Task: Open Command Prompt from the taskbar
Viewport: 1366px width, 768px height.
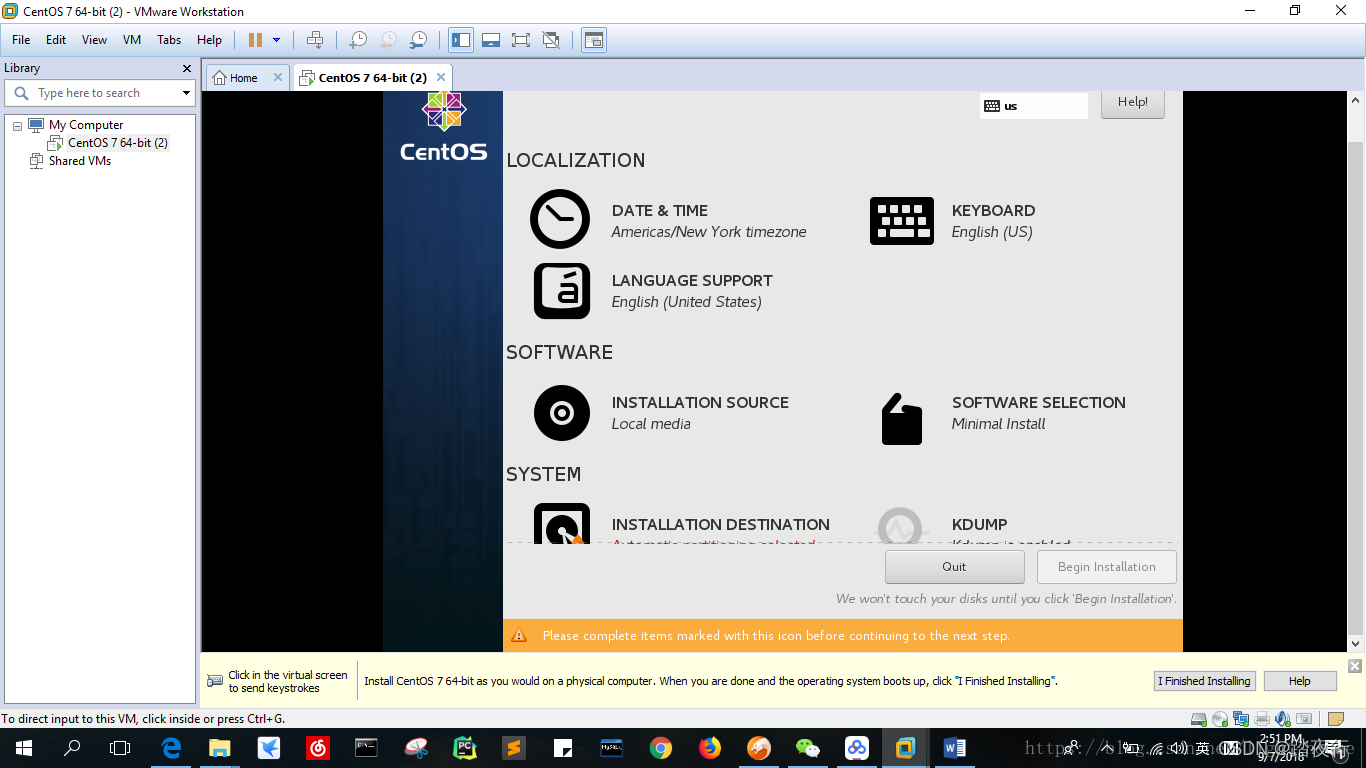Action: [x=367, y=748]
